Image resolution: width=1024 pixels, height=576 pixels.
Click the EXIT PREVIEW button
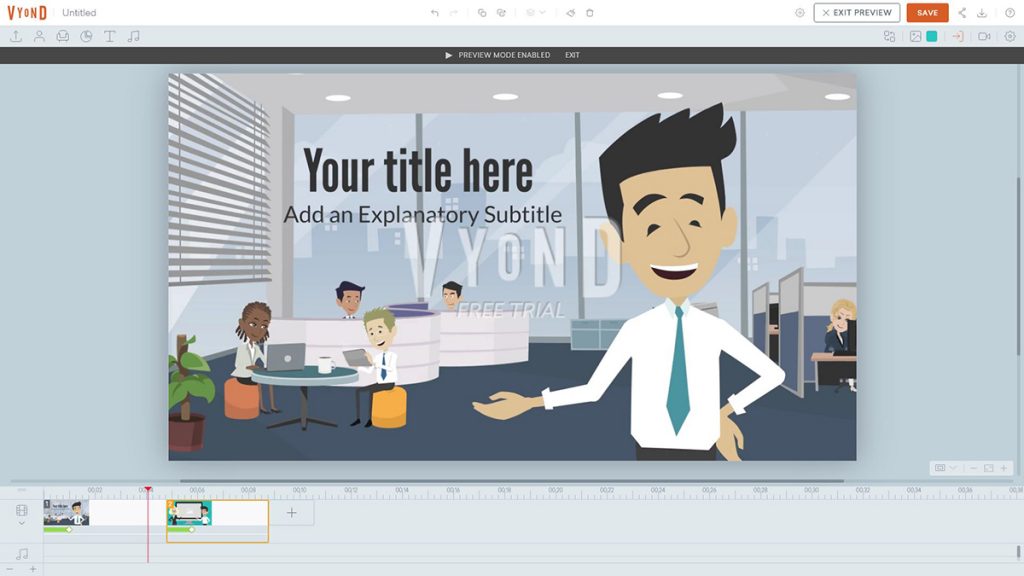click(855, 12)
